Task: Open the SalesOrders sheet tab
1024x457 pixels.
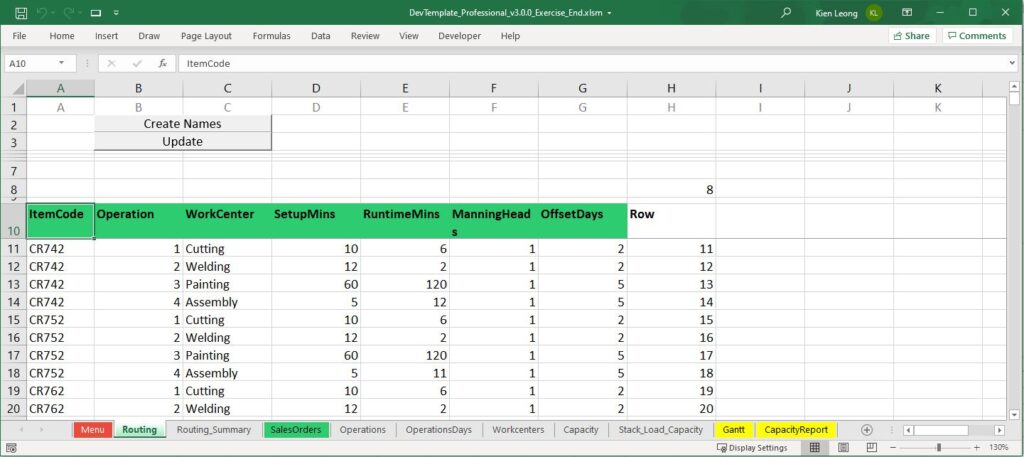Action: tap(296, 430)
